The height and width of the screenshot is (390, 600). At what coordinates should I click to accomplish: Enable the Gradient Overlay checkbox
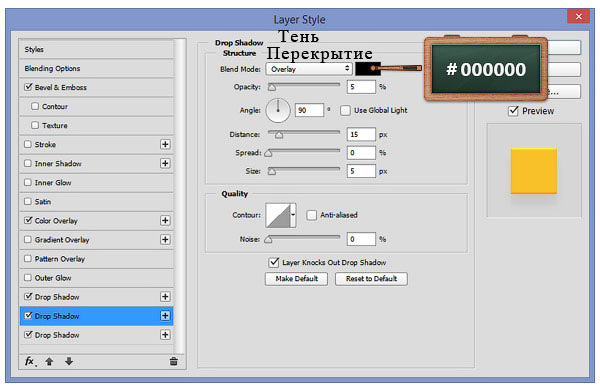tap(28, 240)
